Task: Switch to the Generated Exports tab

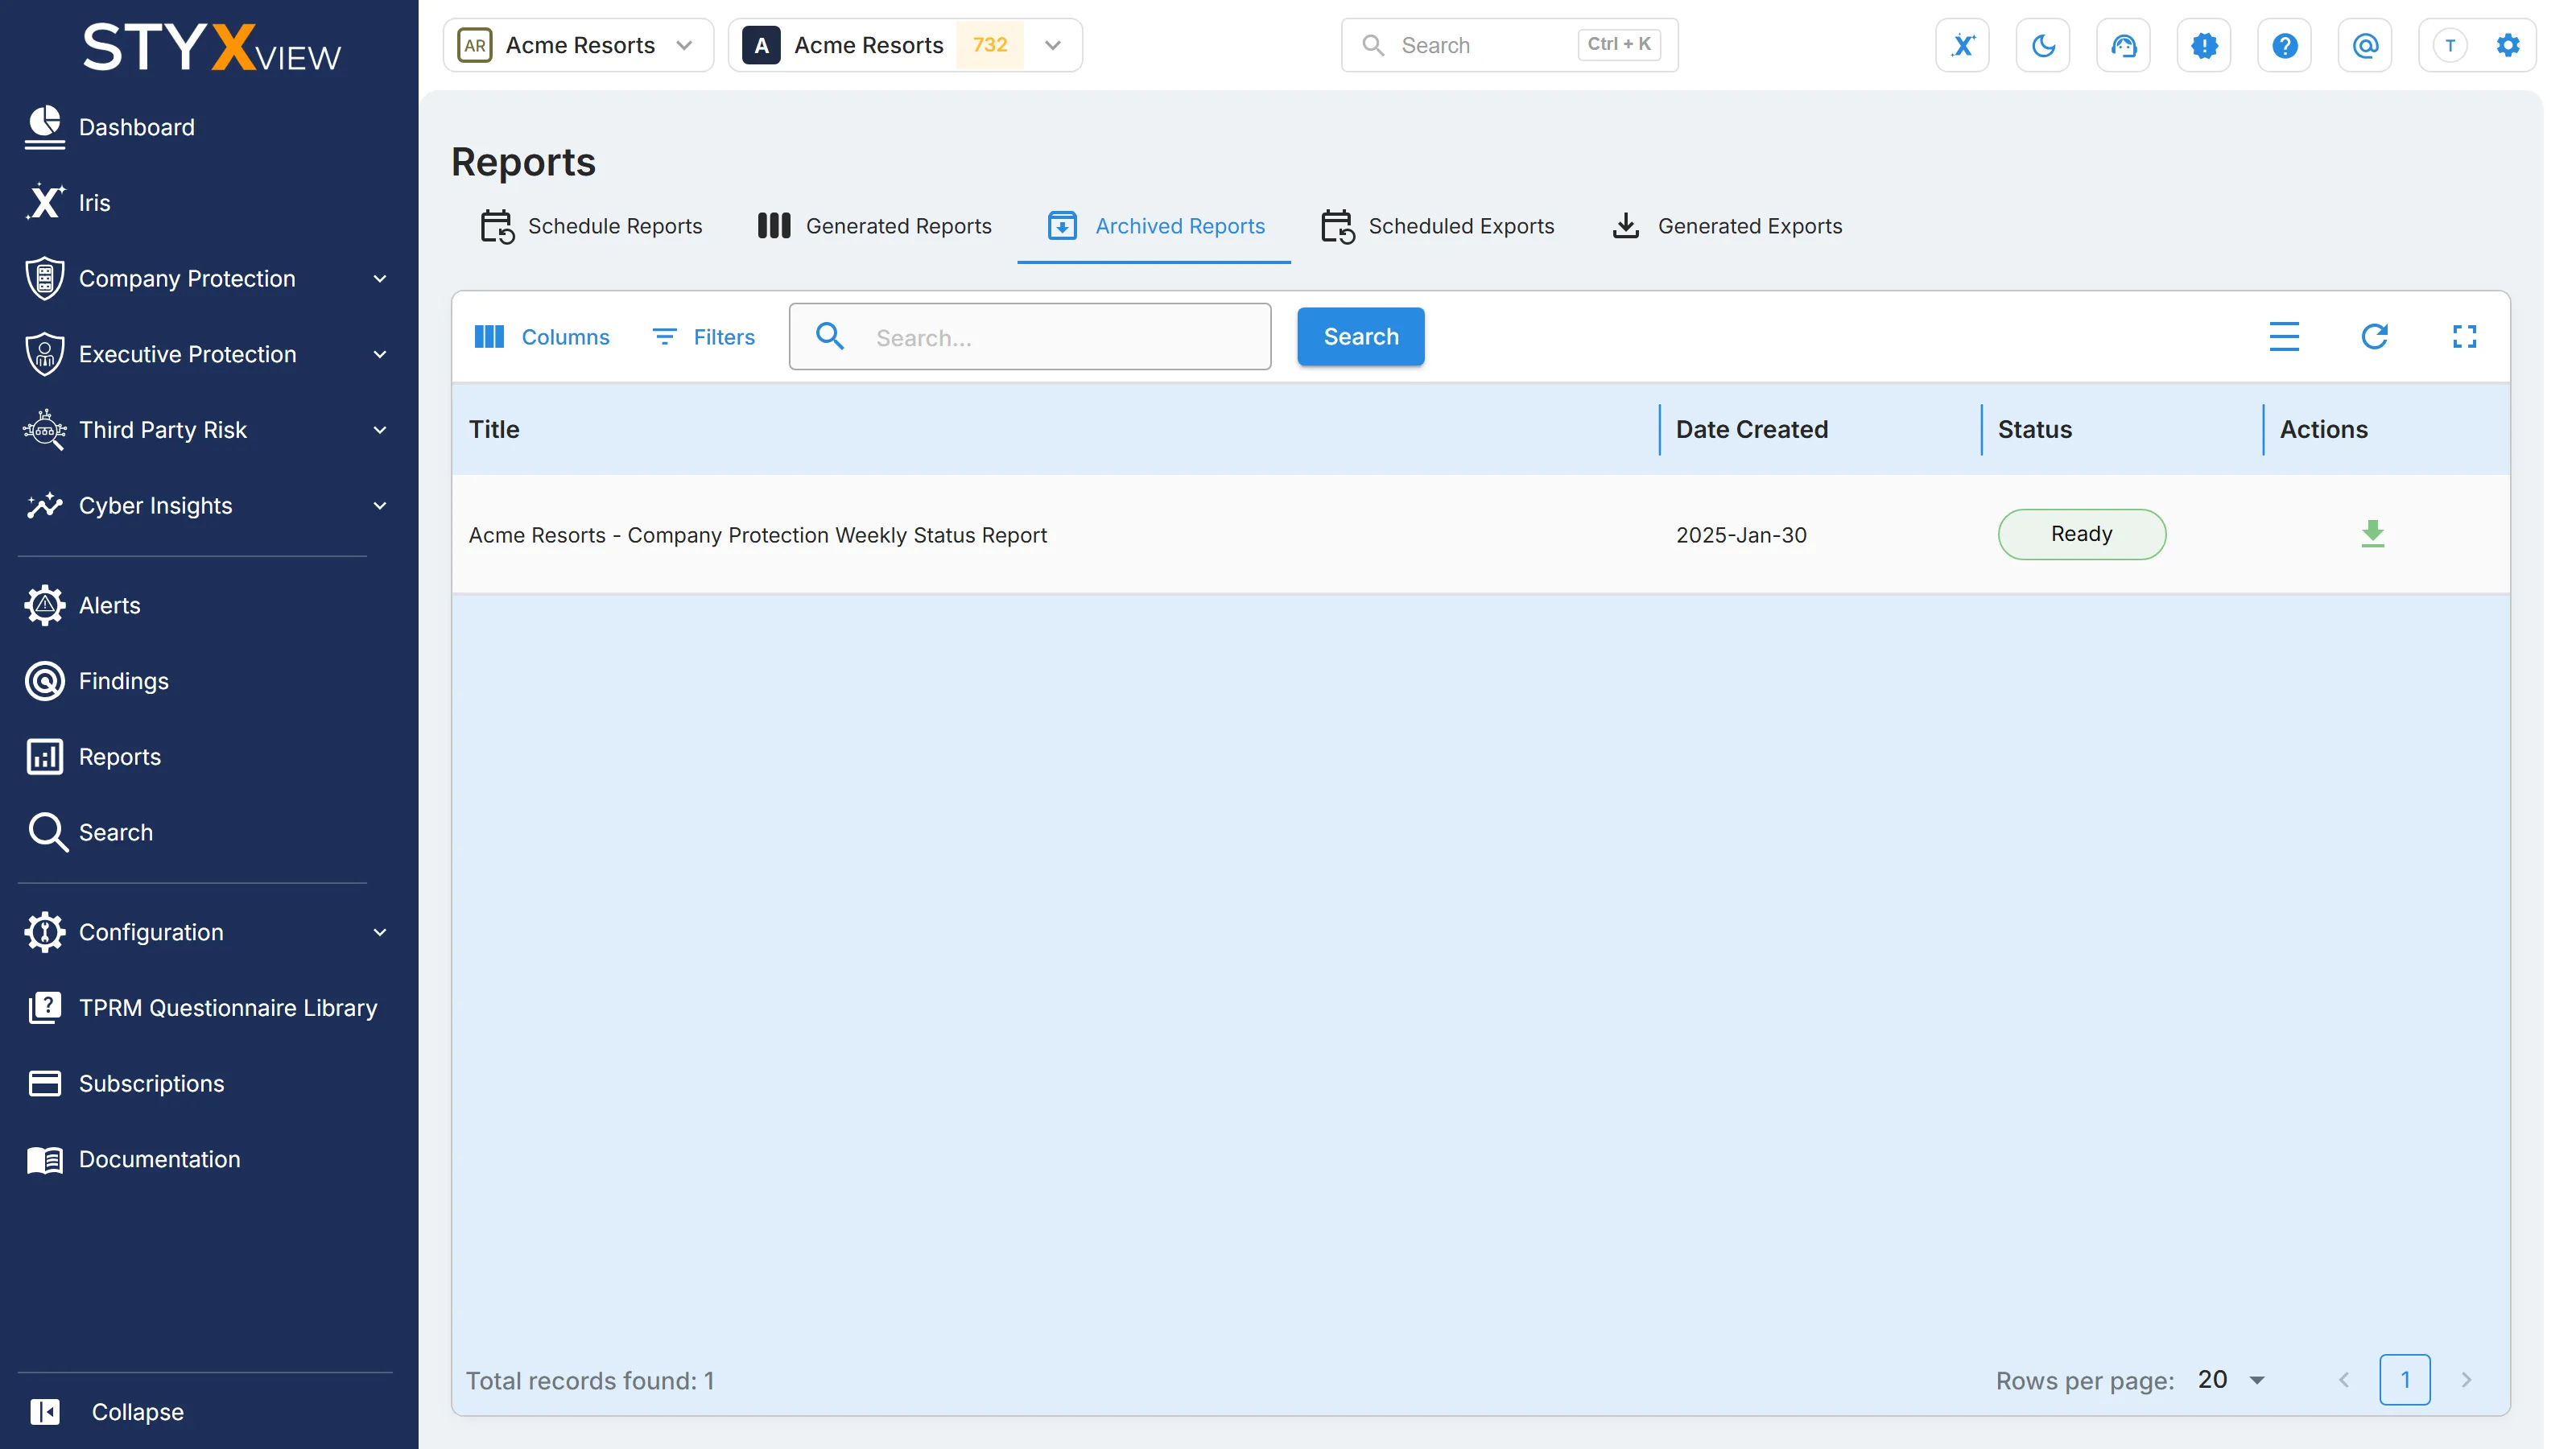Action: coord(1727,226)
